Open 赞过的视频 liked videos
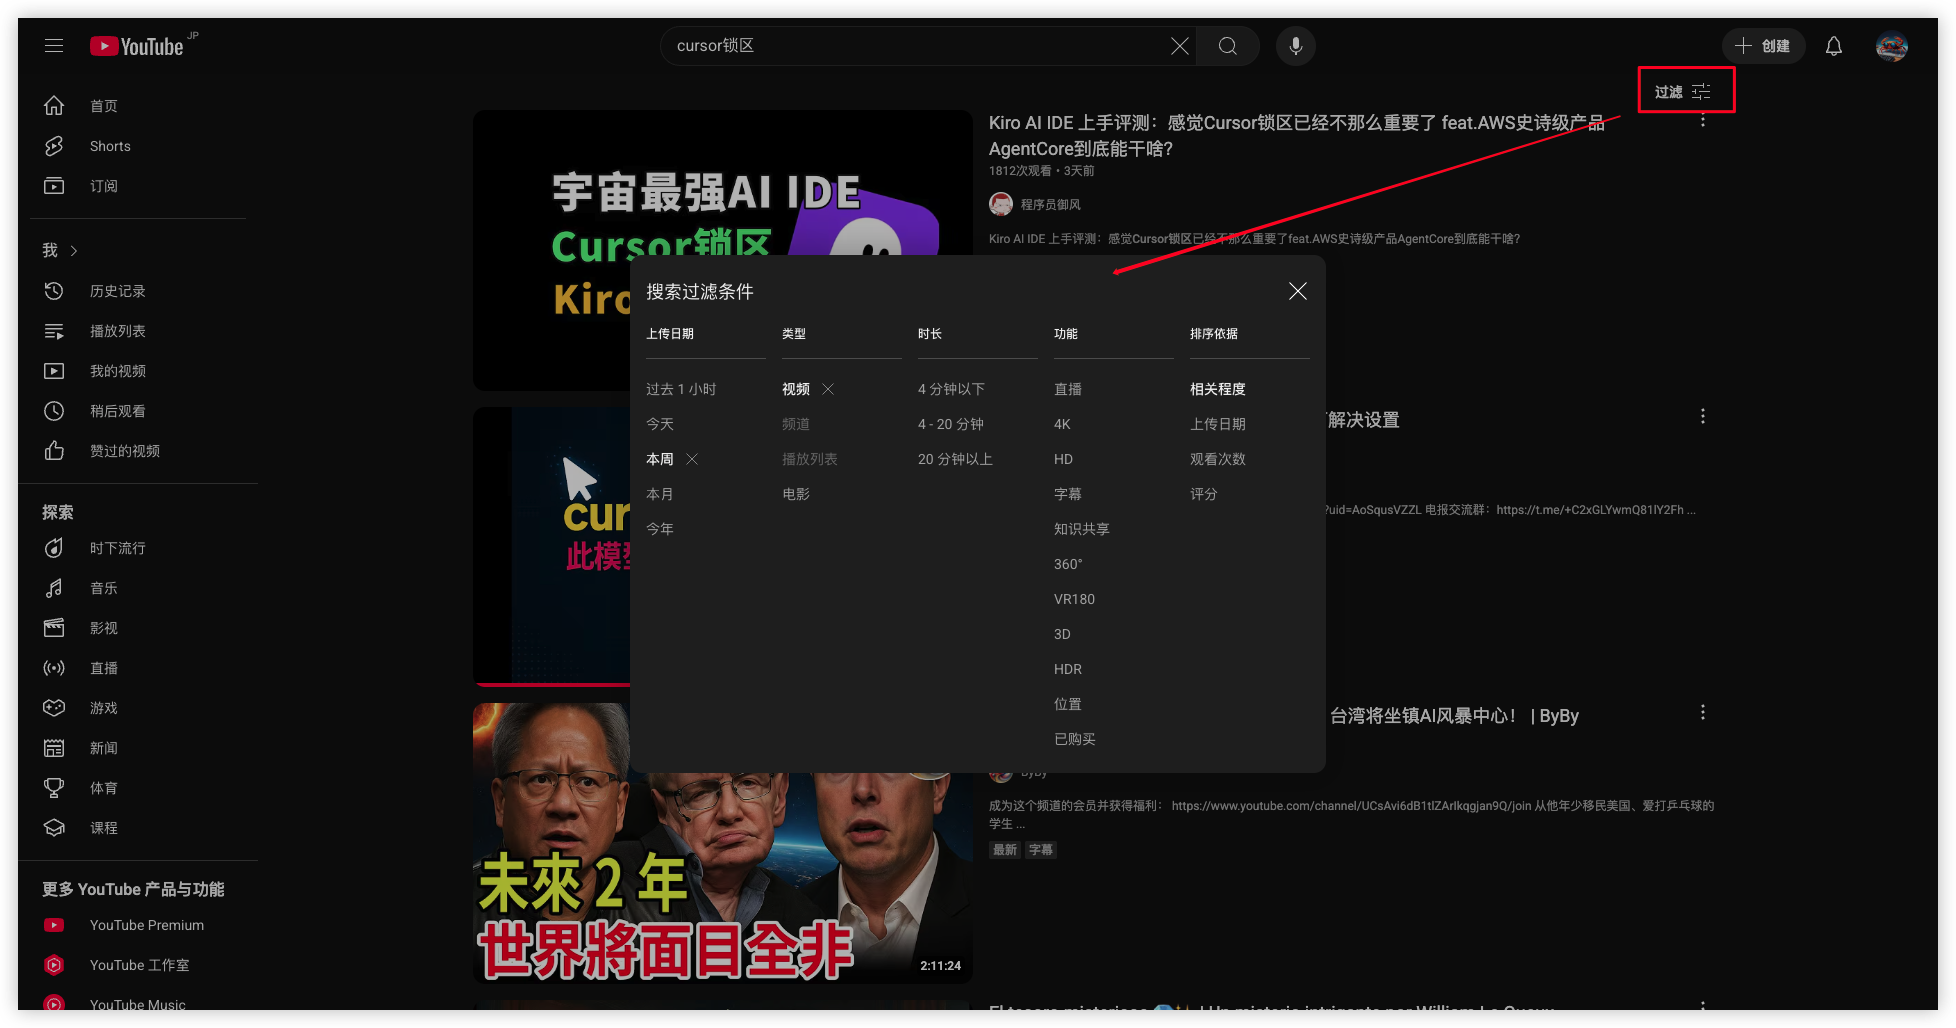Image resolution: width=1956 pixels, height=1028 pixels. [x=138, y=451]
